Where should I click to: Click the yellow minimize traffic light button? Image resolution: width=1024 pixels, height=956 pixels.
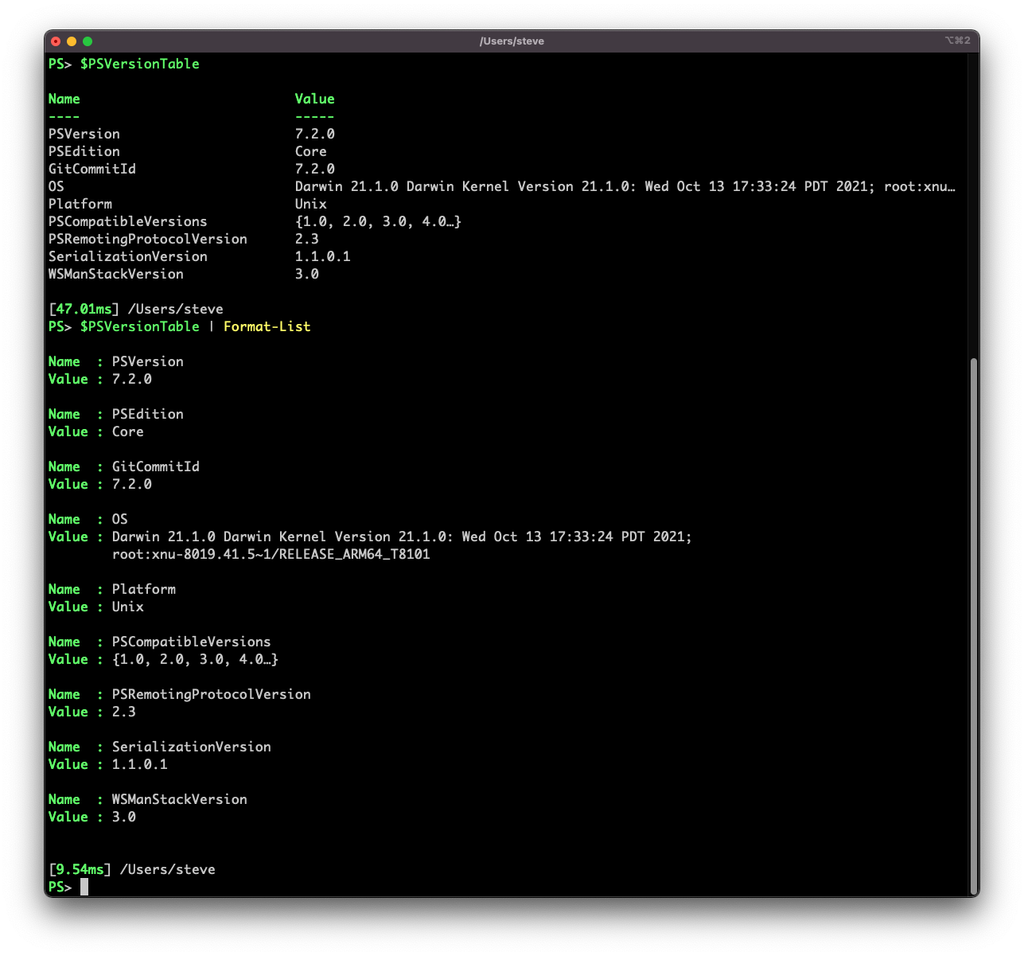(72, 41)
